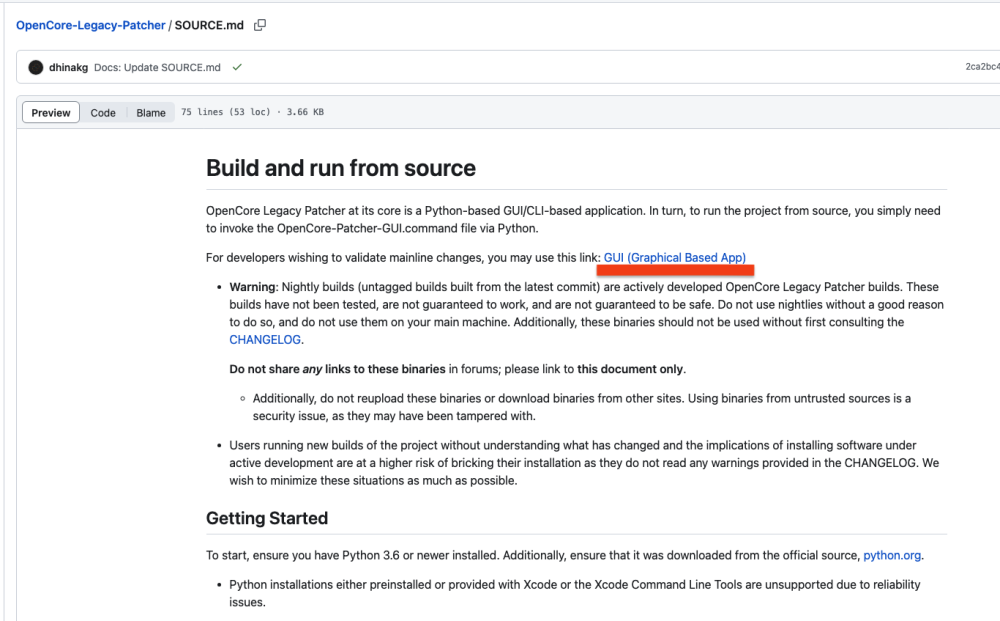View the commit's green checkmark status
The height and width of the screenshot is (621, 1000).
tap(237, 67)
